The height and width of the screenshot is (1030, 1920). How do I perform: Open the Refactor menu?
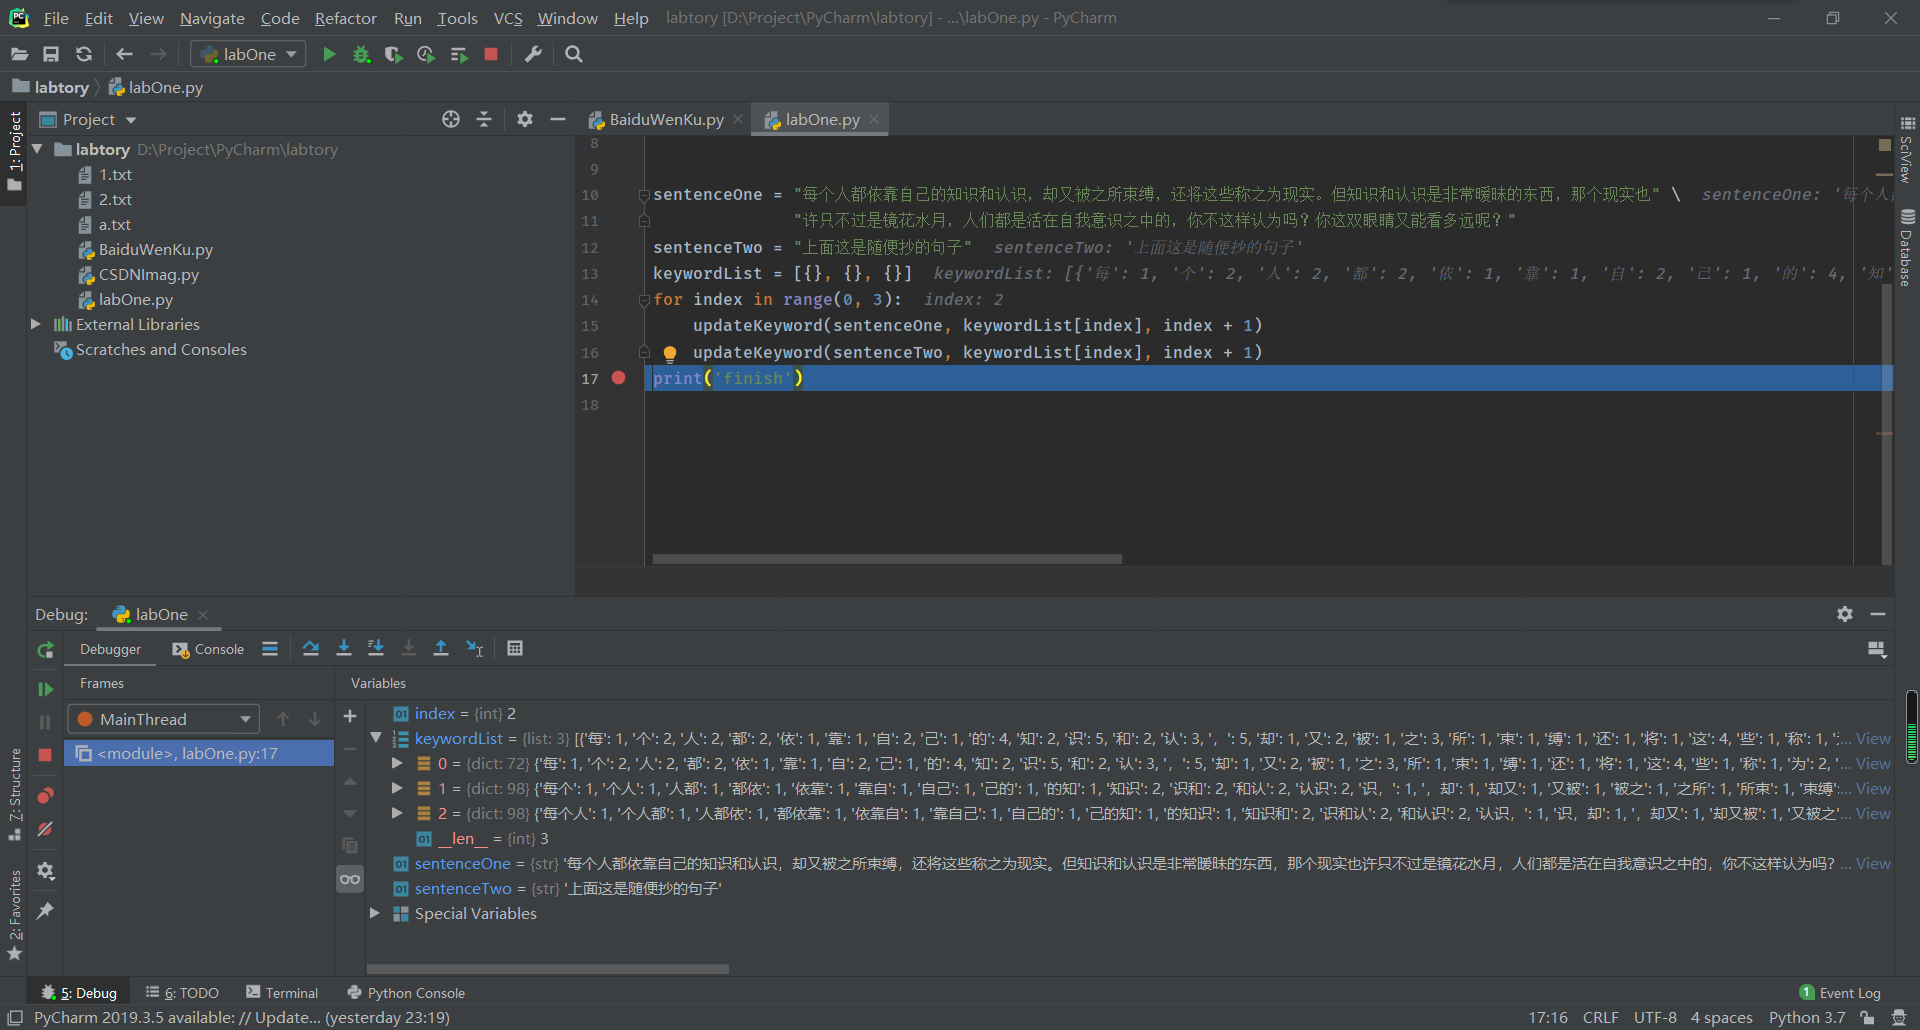345,18
